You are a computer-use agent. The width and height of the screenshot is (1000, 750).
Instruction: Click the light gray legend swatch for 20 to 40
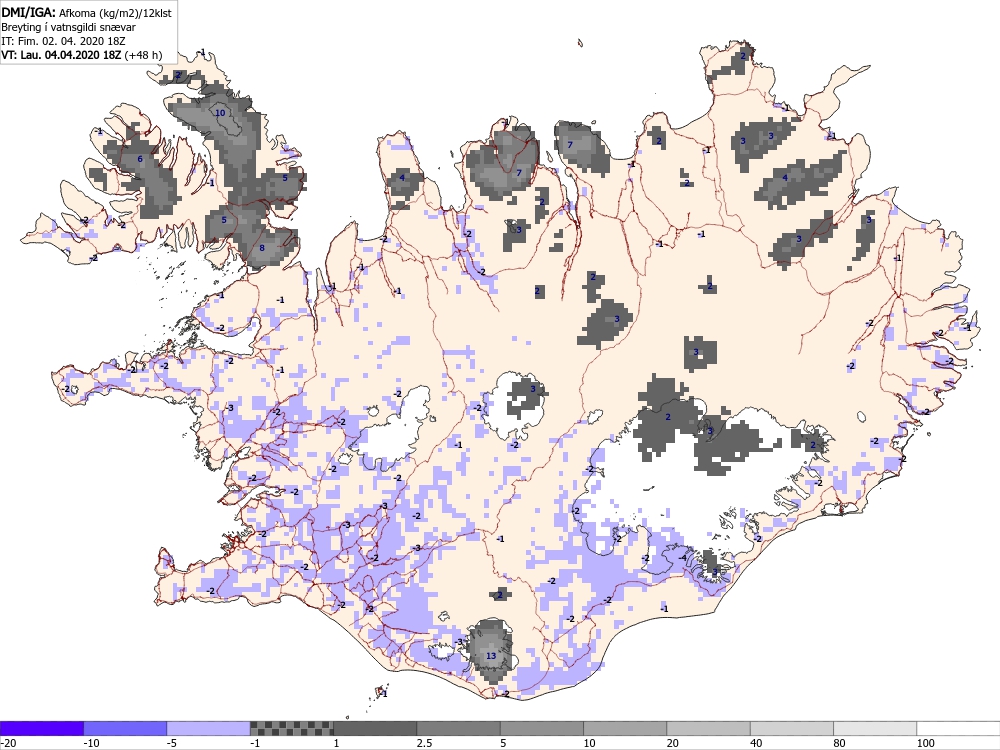(709, 728)
